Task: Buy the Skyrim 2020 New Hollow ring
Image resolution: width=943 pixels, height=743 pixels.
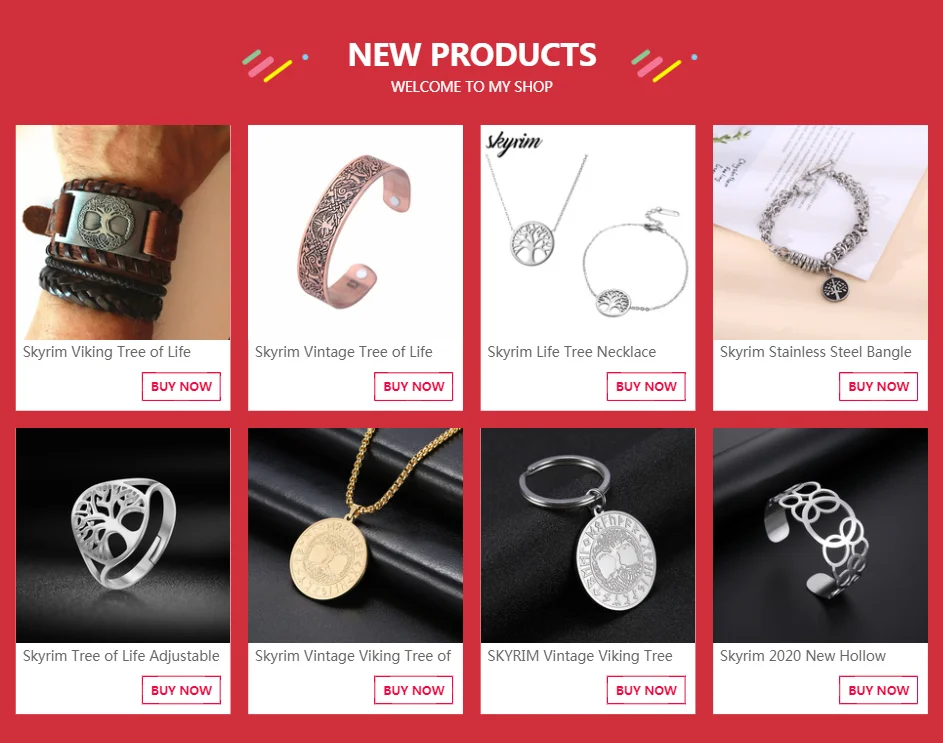Action: tap(879, 690)
